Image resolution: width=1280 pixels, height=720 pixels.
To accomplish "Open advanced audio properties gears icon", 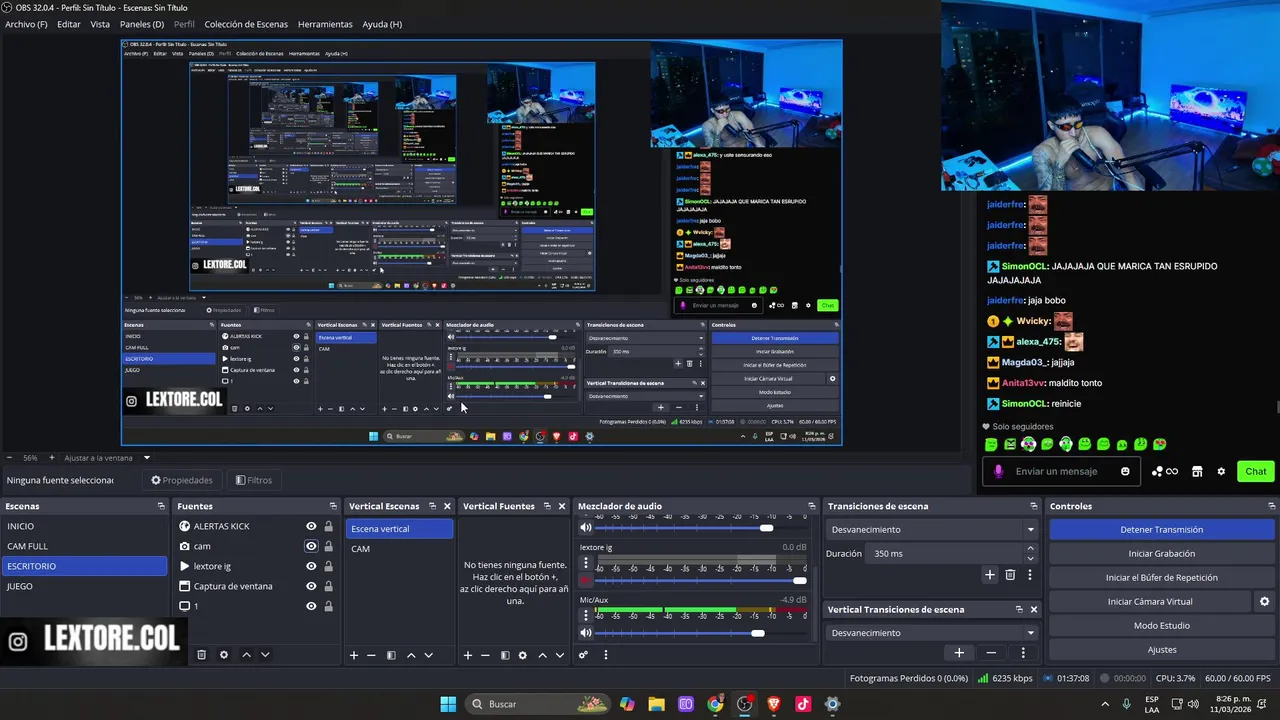I will (x=583, y=655).
